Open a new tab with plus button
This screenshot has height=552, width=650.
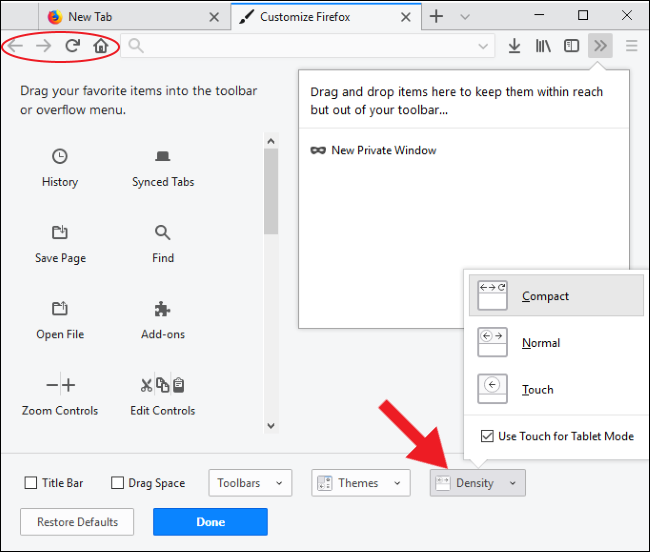coord(436,17)
